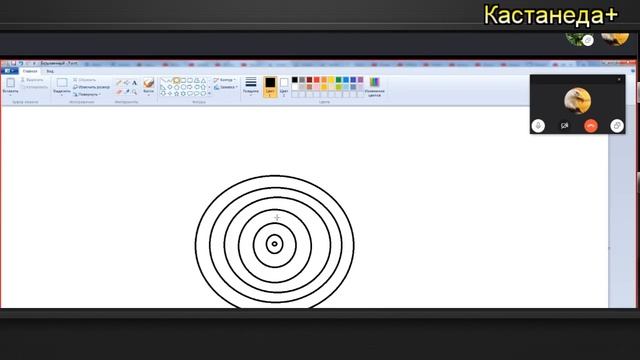Click the Paint help icon top right
This screenshot has height=360, width=640.
click(633, 71)
